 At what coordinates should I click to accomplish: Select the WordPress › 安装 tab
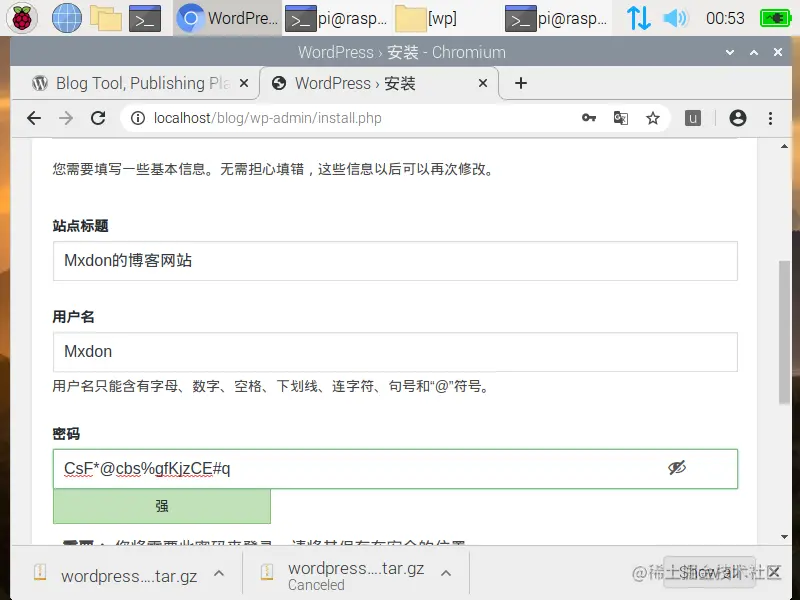click(378, 83)
